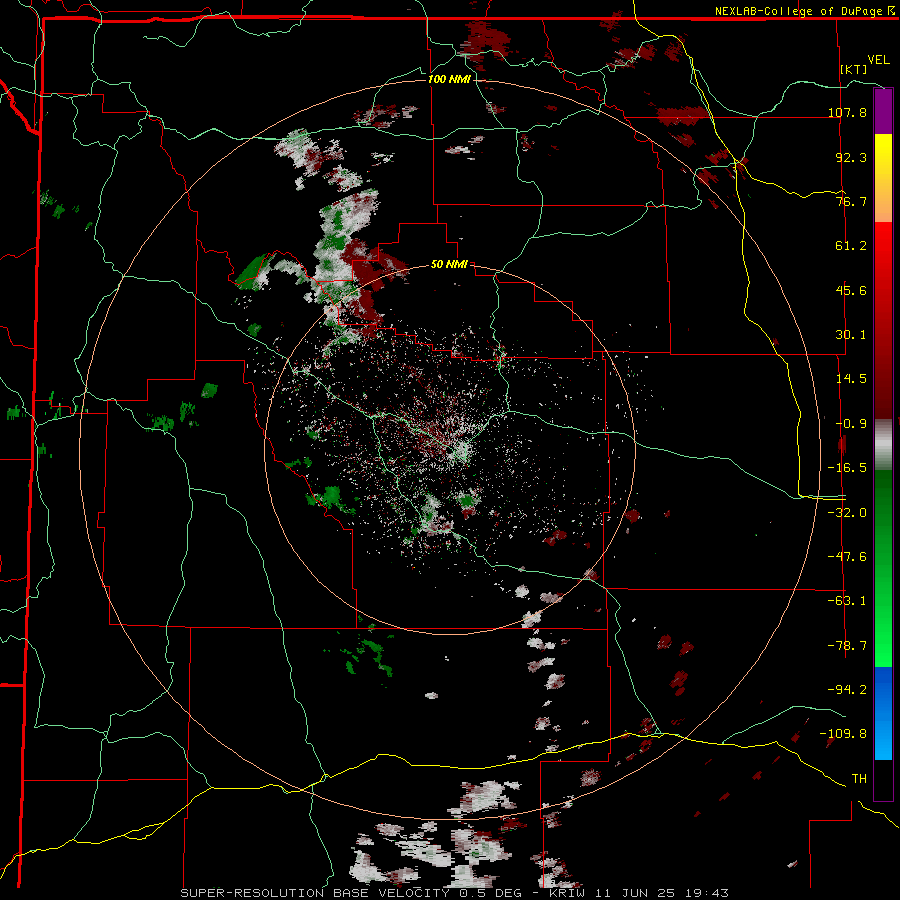Select the -63.1 velocity scale value

(848, 601)
